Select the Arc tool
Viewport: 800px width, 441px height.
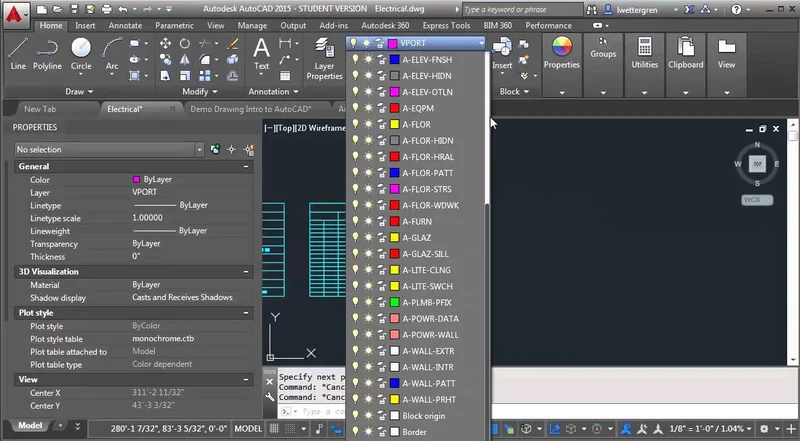click(112, 53)
